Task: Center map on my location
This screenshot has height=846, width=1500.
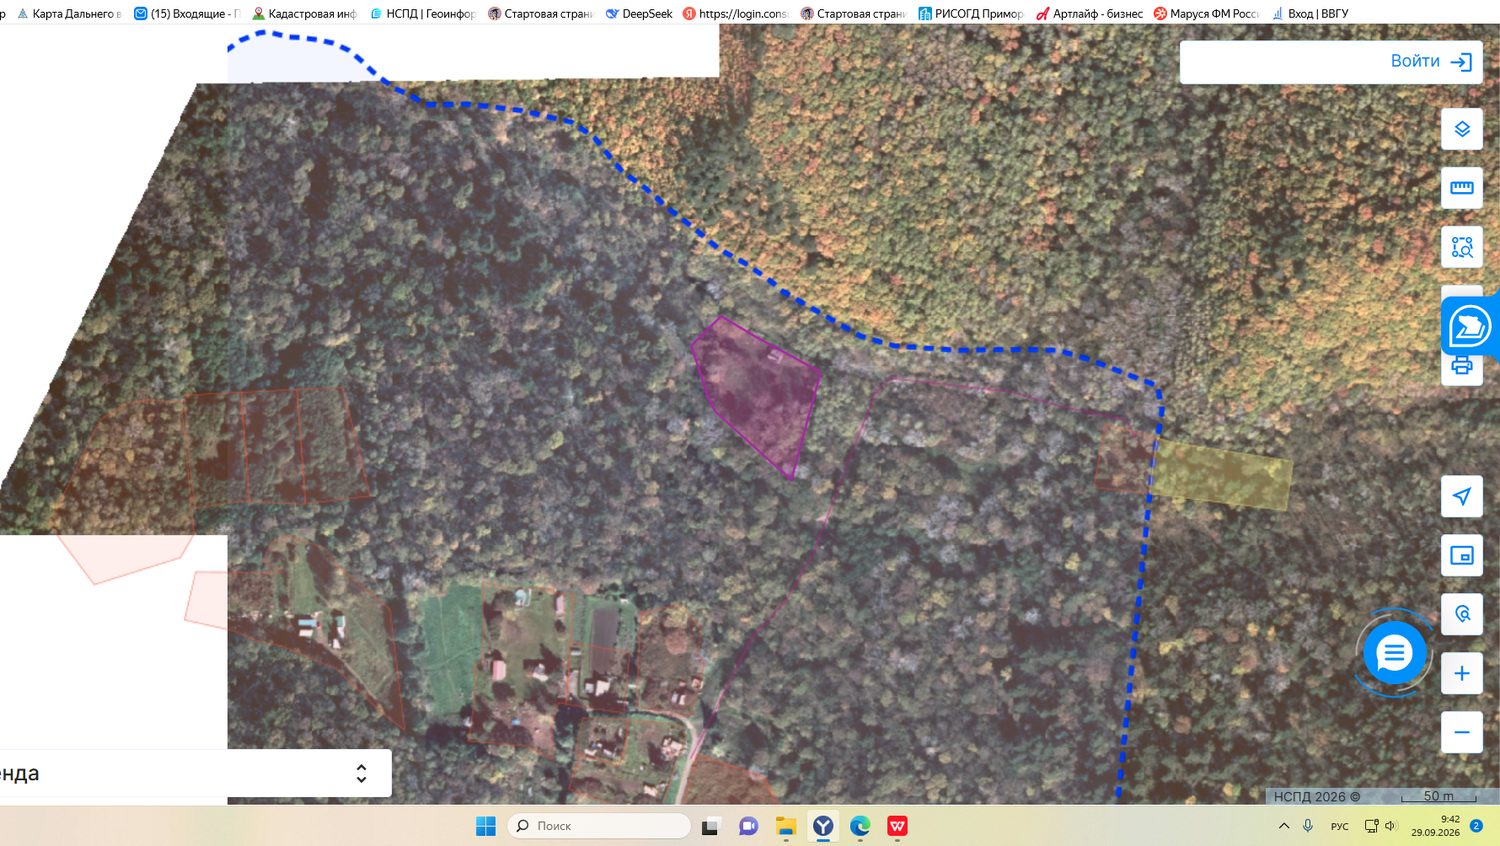Action: [x=1461, y=496]
